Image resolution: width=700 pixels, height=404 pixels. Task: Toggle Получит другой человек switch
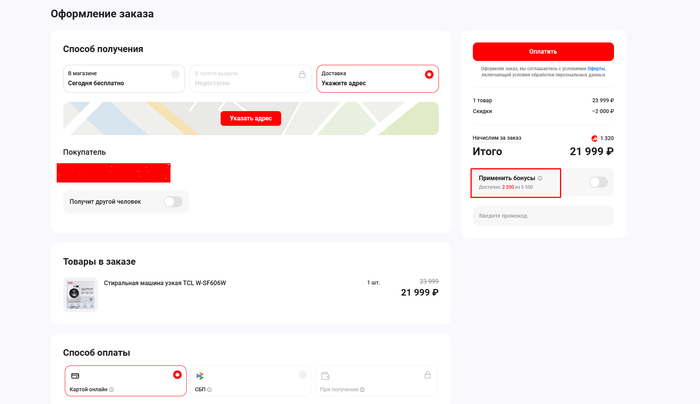pos(172,202)
